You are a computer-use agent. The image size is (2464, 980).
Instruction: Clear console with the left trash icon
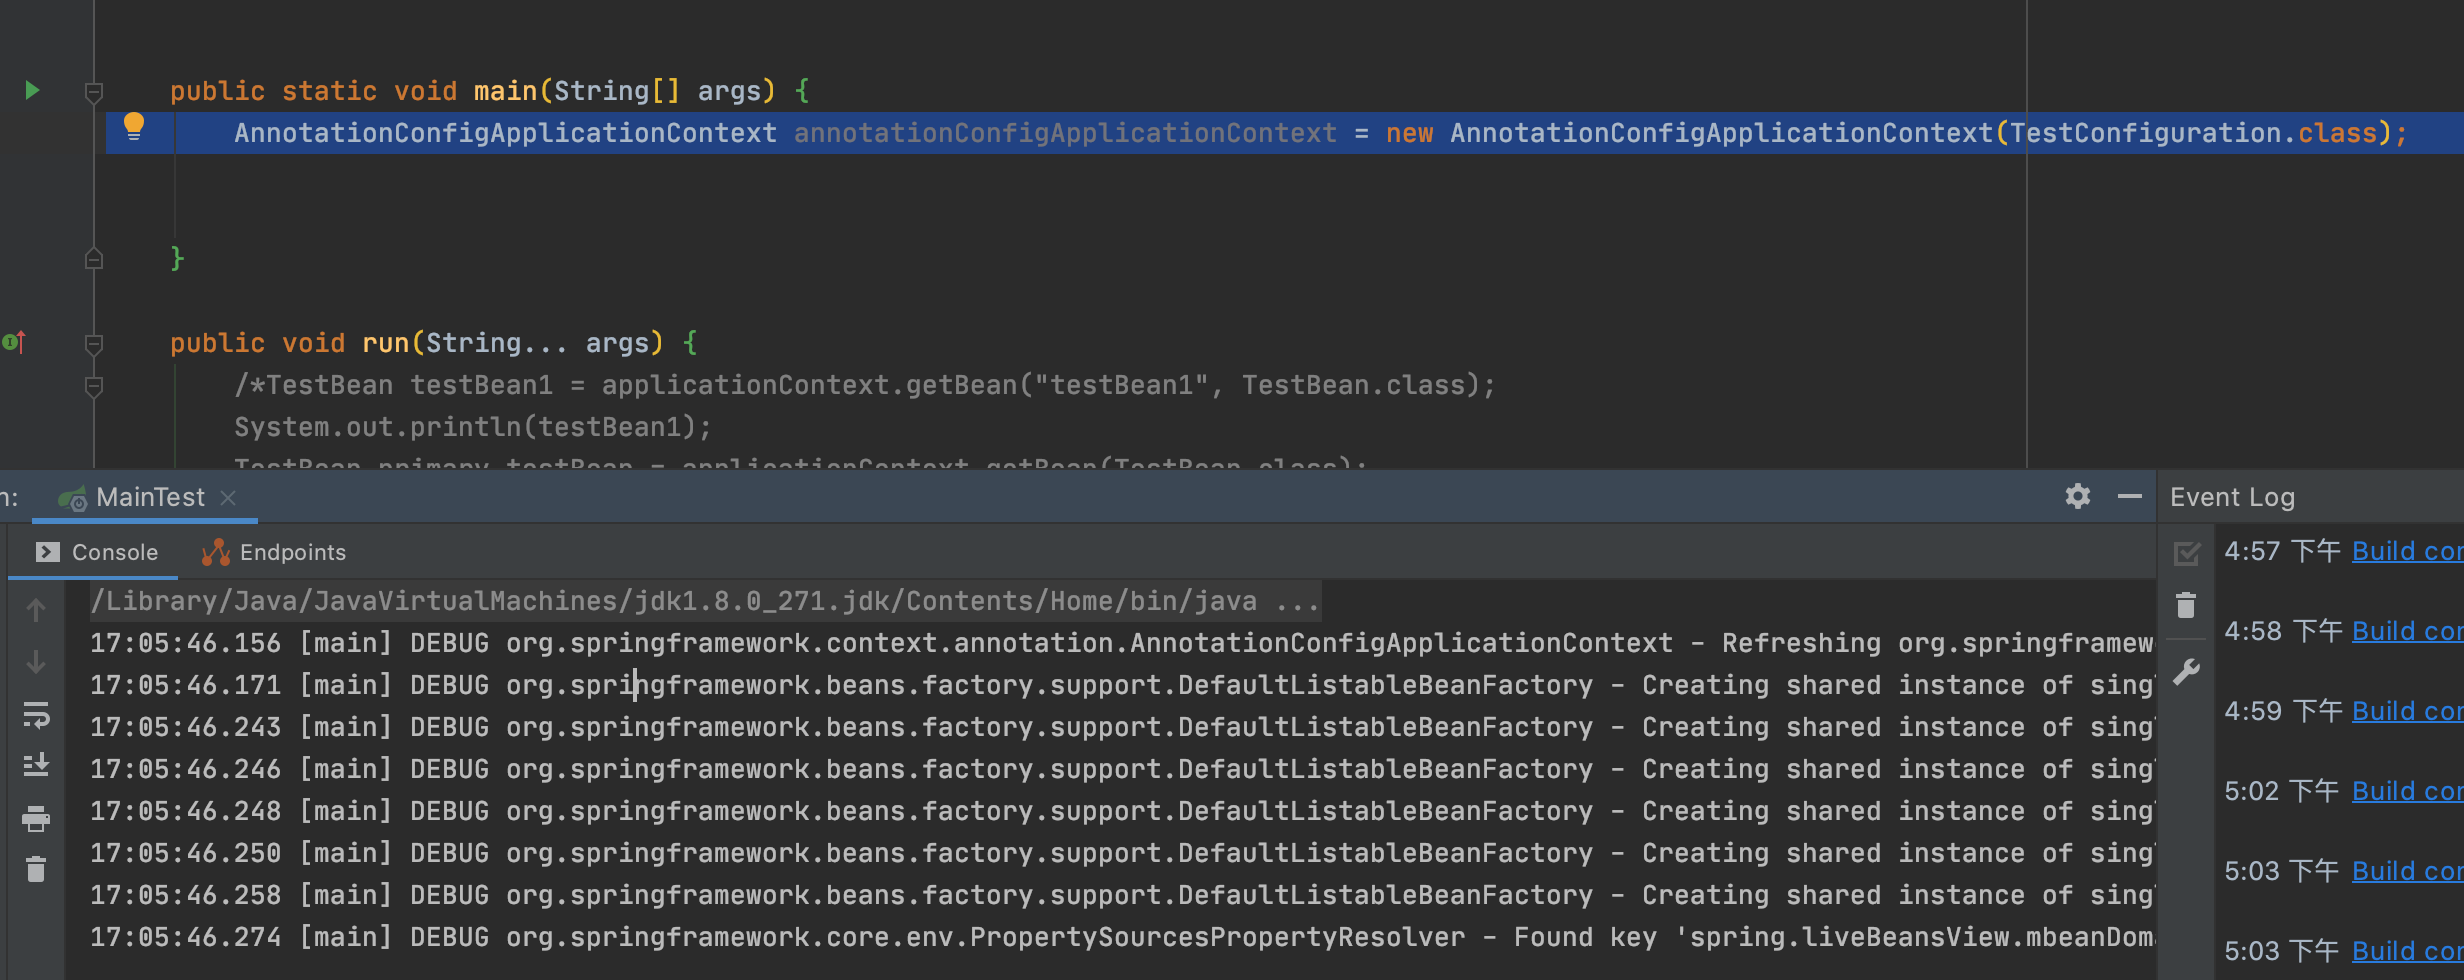[36, 870]
